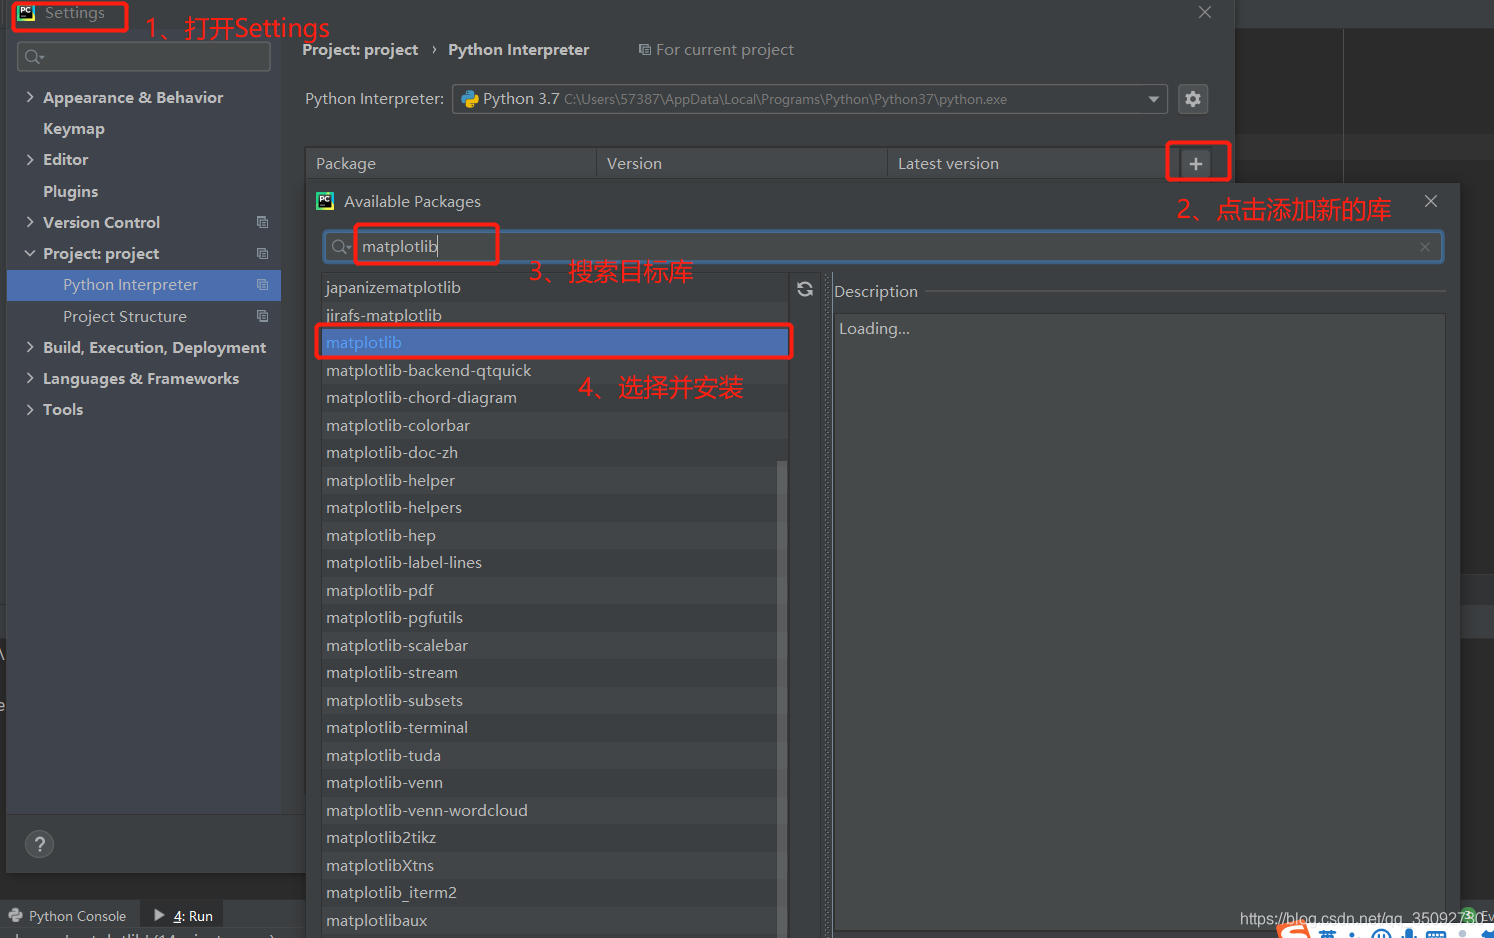
Task: Select the matplotlib package row
Action: [555, 343]
